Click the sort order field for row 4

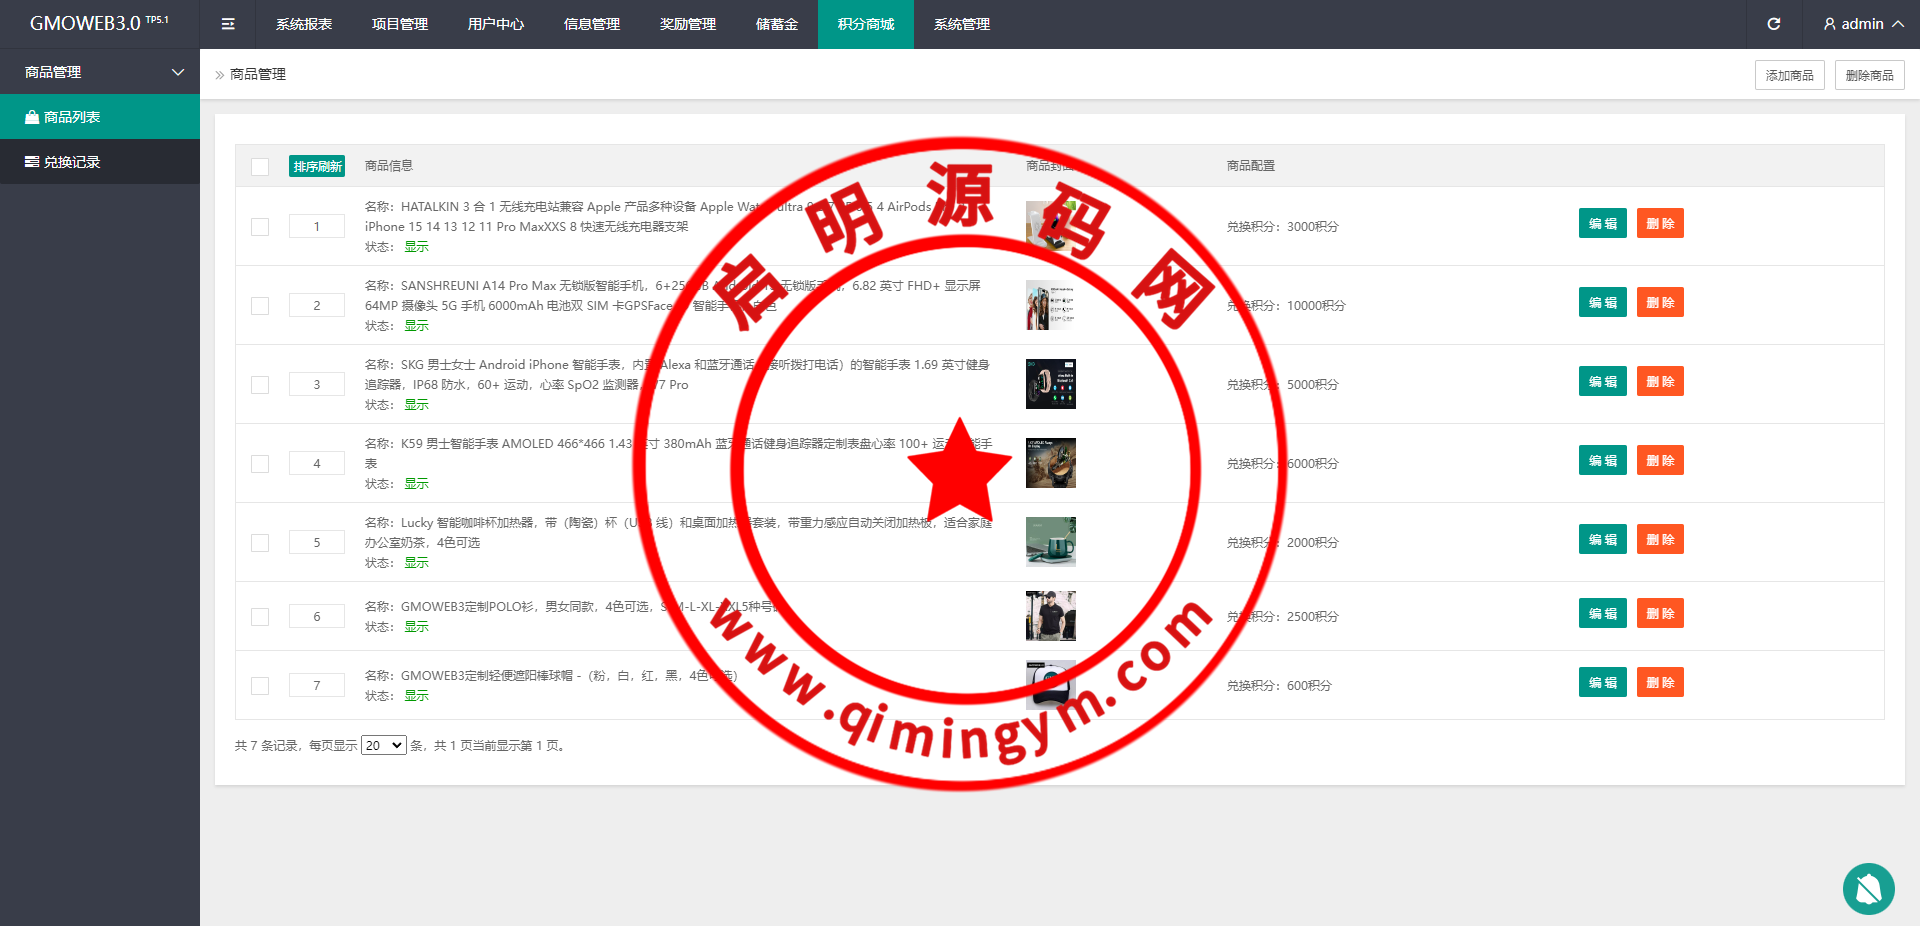317,463
